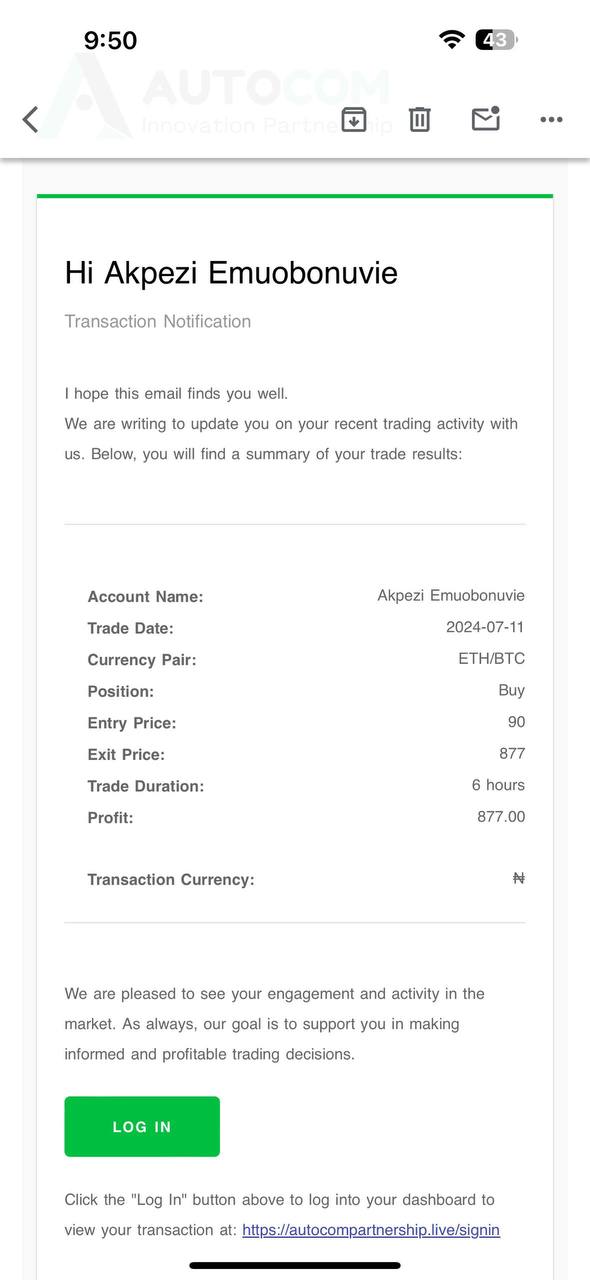This screenshot has height=1280, width=590.
Task: Open the autocompartnership.live/signin link
Action: [x=371, y=1230]
